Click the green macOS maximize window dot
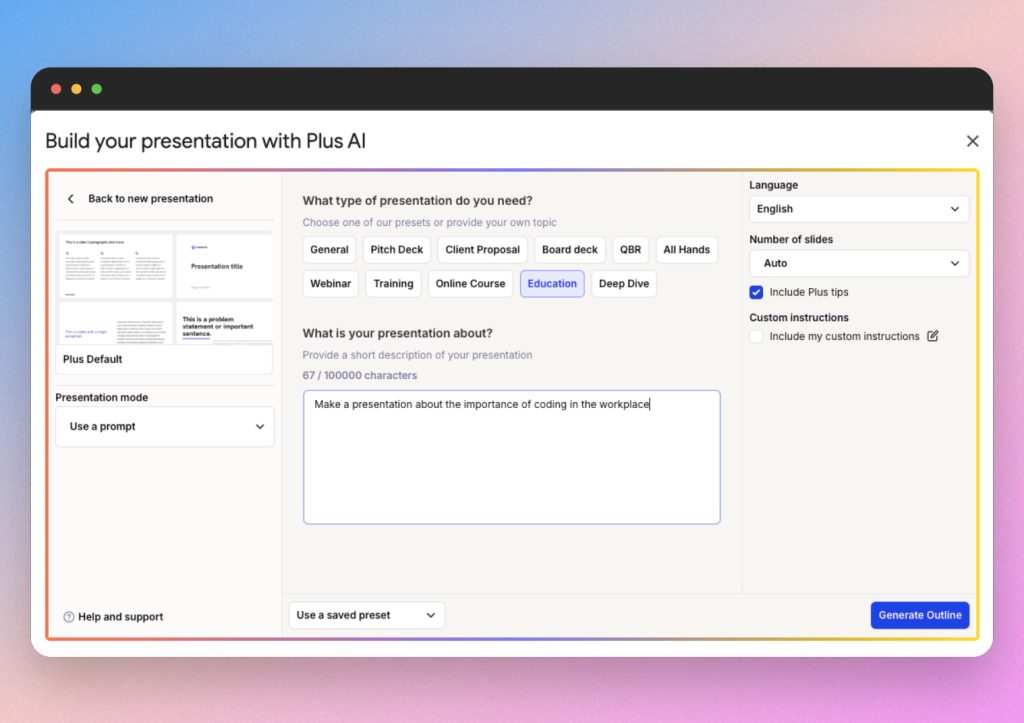 [x=97, y=89]
